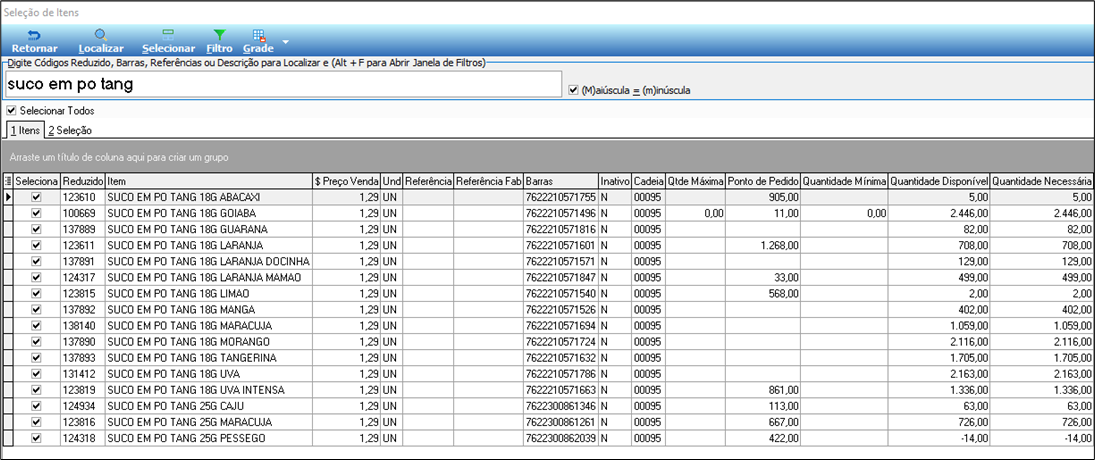The height and width of the screenshot is (460, 1095).
Task: Switch to the 2 Seleção tab
Action: coord(69,131)
